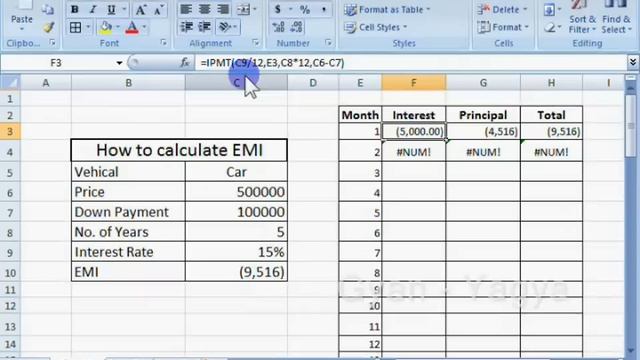This screenshot has width=640, height=360.
Task: Open underline style dropdown arrow
Action: [x=124, y=9]
